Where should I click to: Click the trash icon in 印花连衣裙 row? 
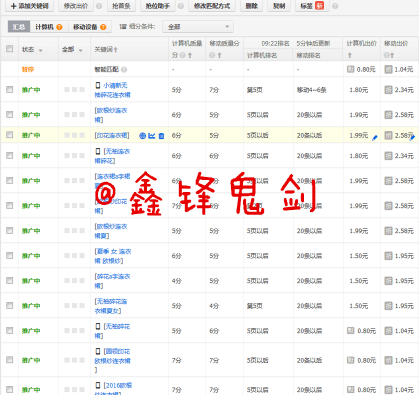pos(161,136)
